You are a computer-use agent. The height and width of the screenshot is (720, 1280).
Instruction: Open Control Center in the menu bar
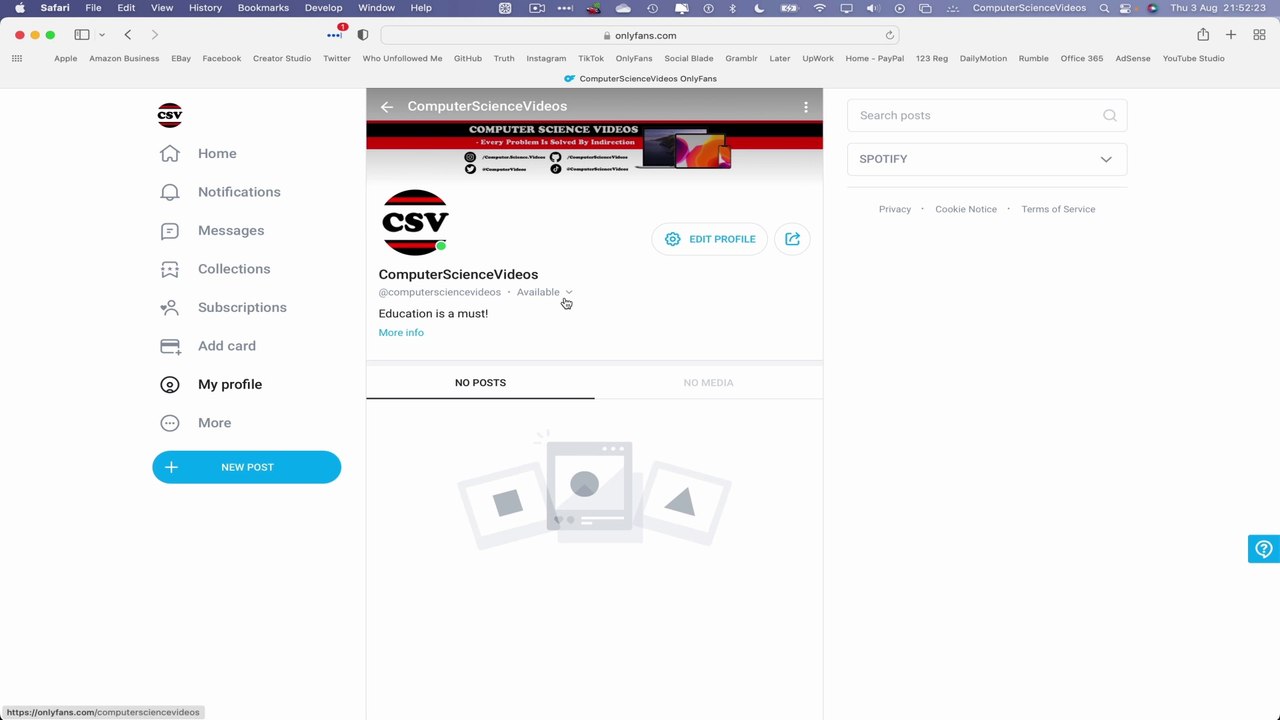coord(1127,8)
